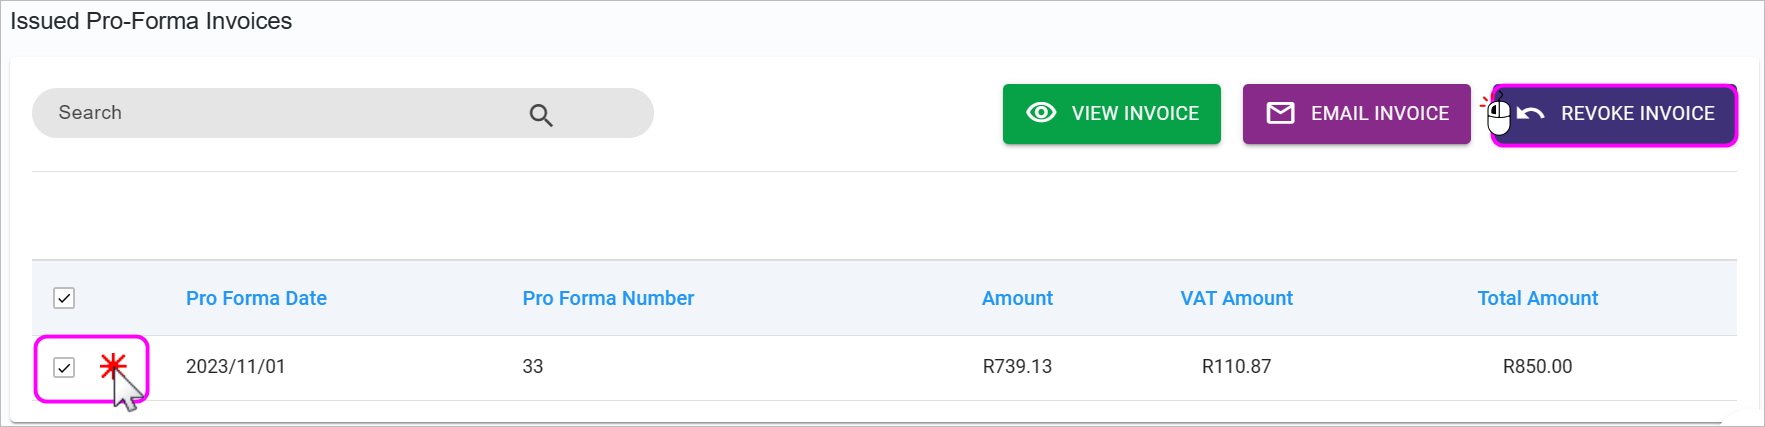Focus the Search text field
Screen dimensions: 1765x427
[x=280, y=113]
